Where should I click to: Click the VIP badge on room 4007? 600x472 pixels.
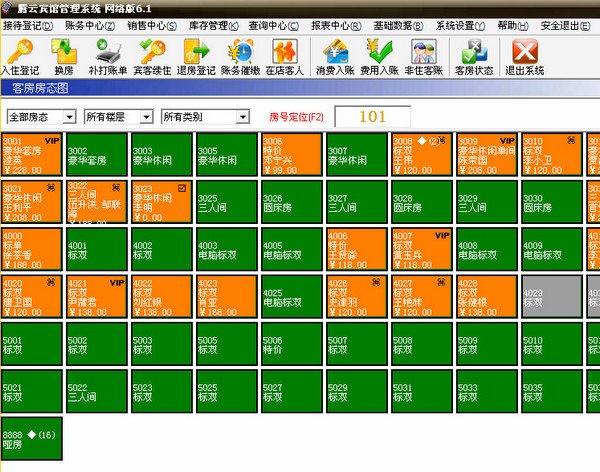tap(442, 235)
